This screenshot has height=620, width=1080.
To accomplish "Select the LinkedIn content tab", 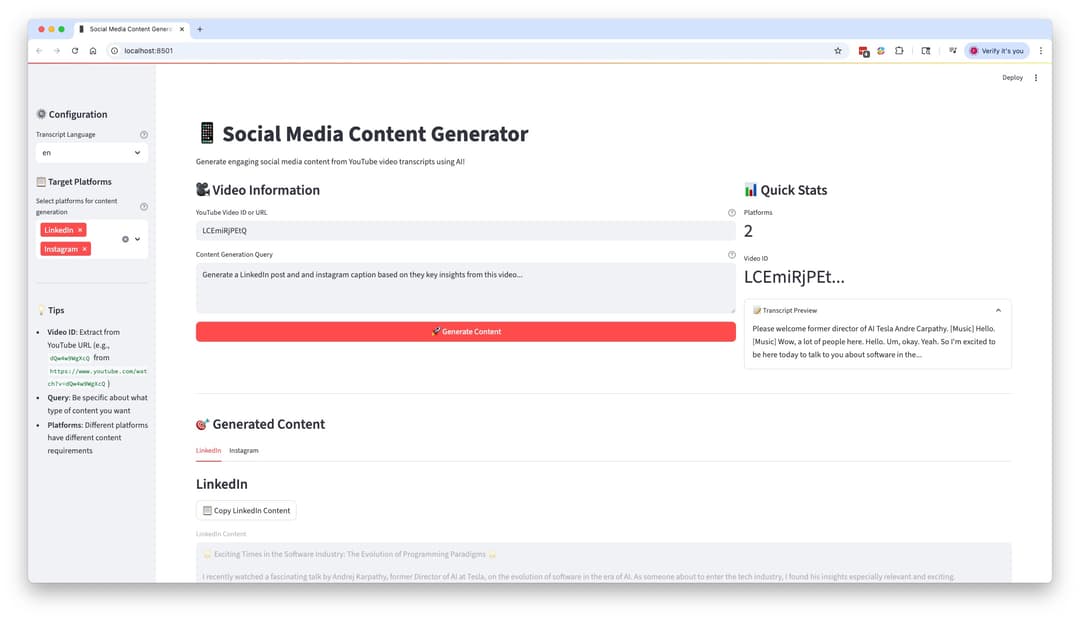I will (208, 451).
